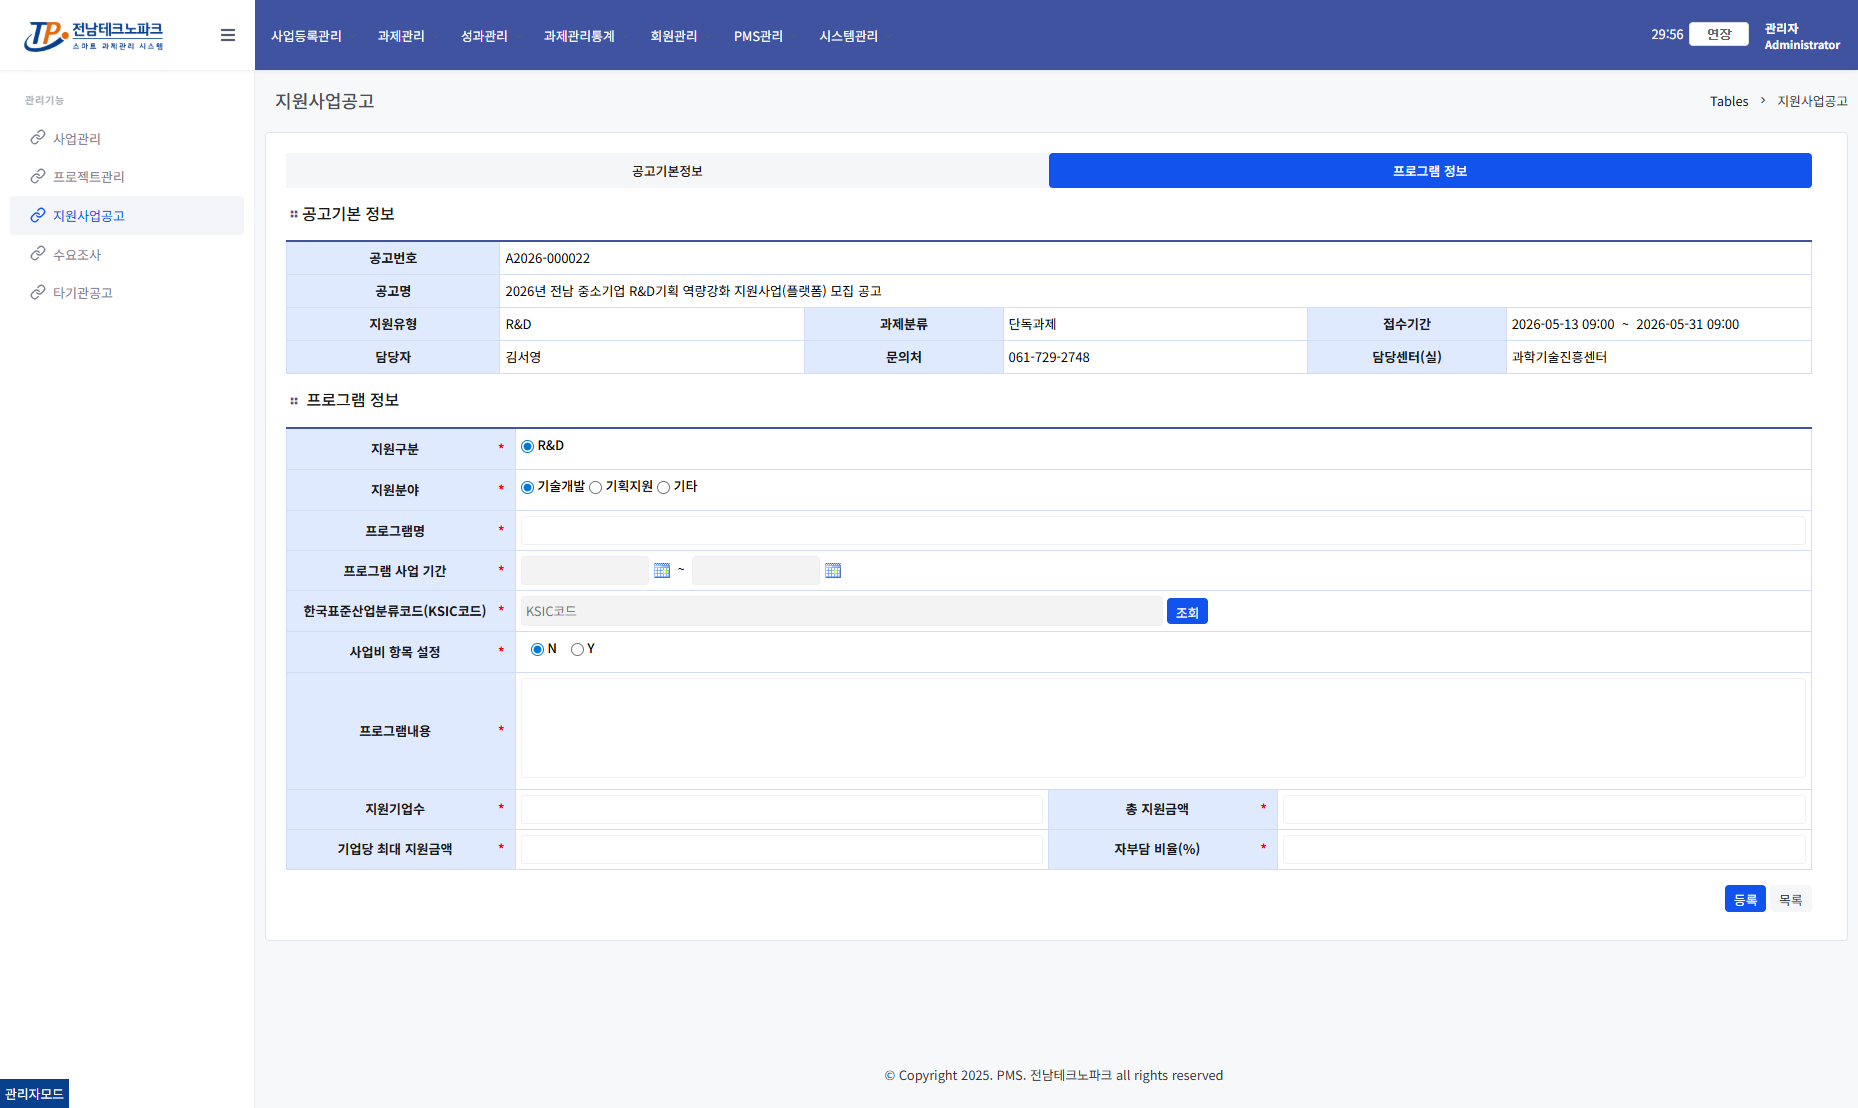This screenshot has height=1108, width=1858.
Task: Click link icon next to 프로젝트관리
Action: click(38, 176)
